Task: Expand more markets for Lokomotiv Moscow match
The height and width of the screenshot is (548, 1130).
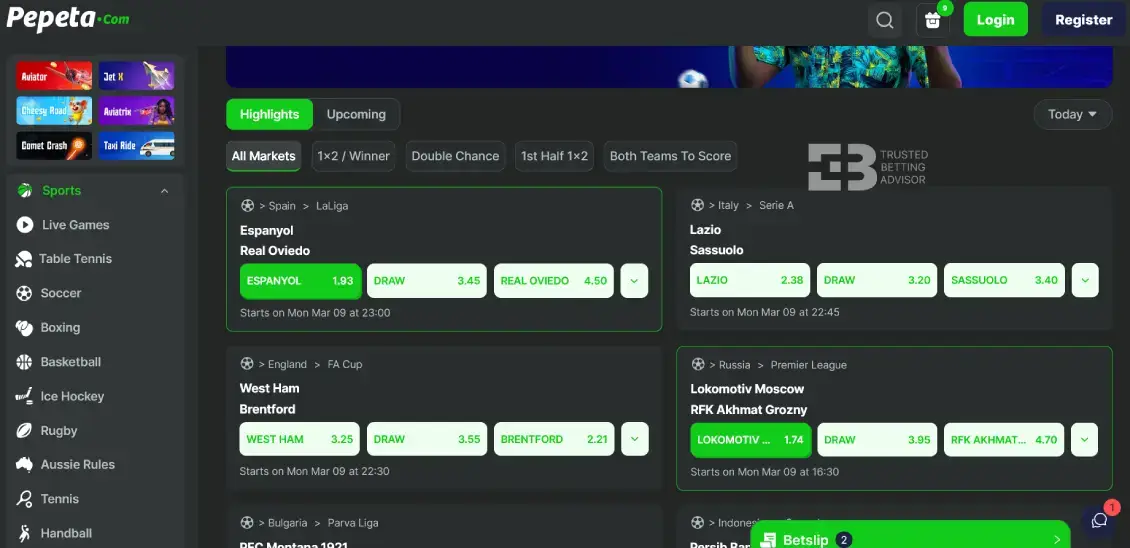Action: click(x=1085, y=439)
